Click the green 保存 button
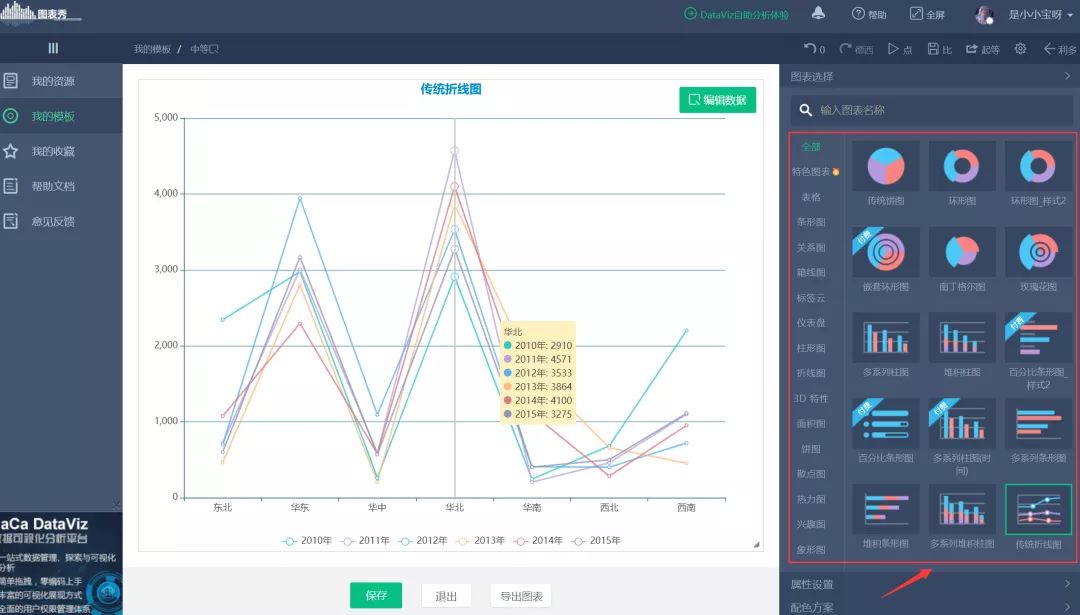1080x615 pixels. 376,596
